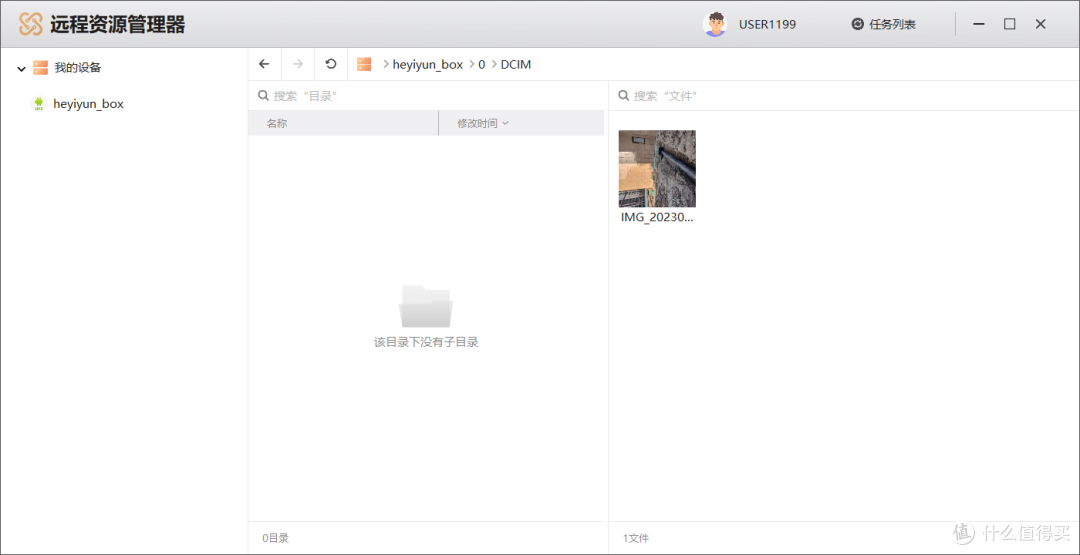Screen dimensions: 1080x555
Task: Minimize the remote manager window
Action: 977,24
